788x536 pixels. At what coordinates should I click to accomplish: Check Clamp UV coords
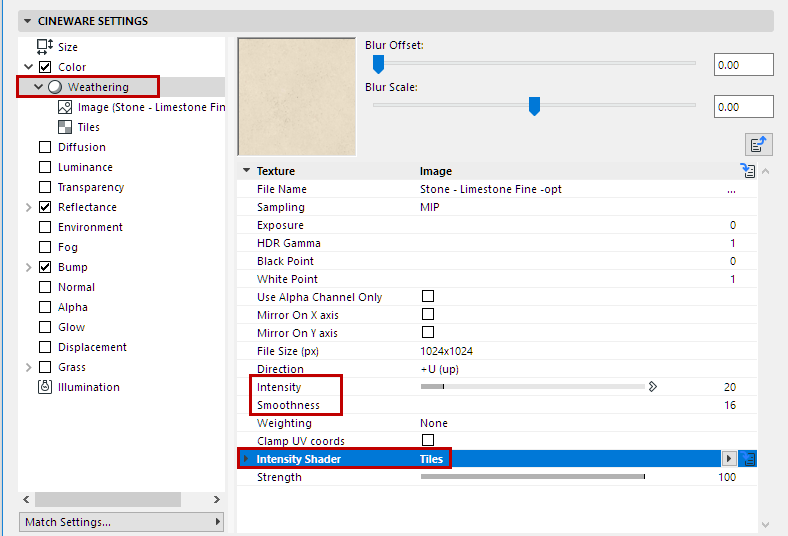pyautogui.click(x=428, y=440)
